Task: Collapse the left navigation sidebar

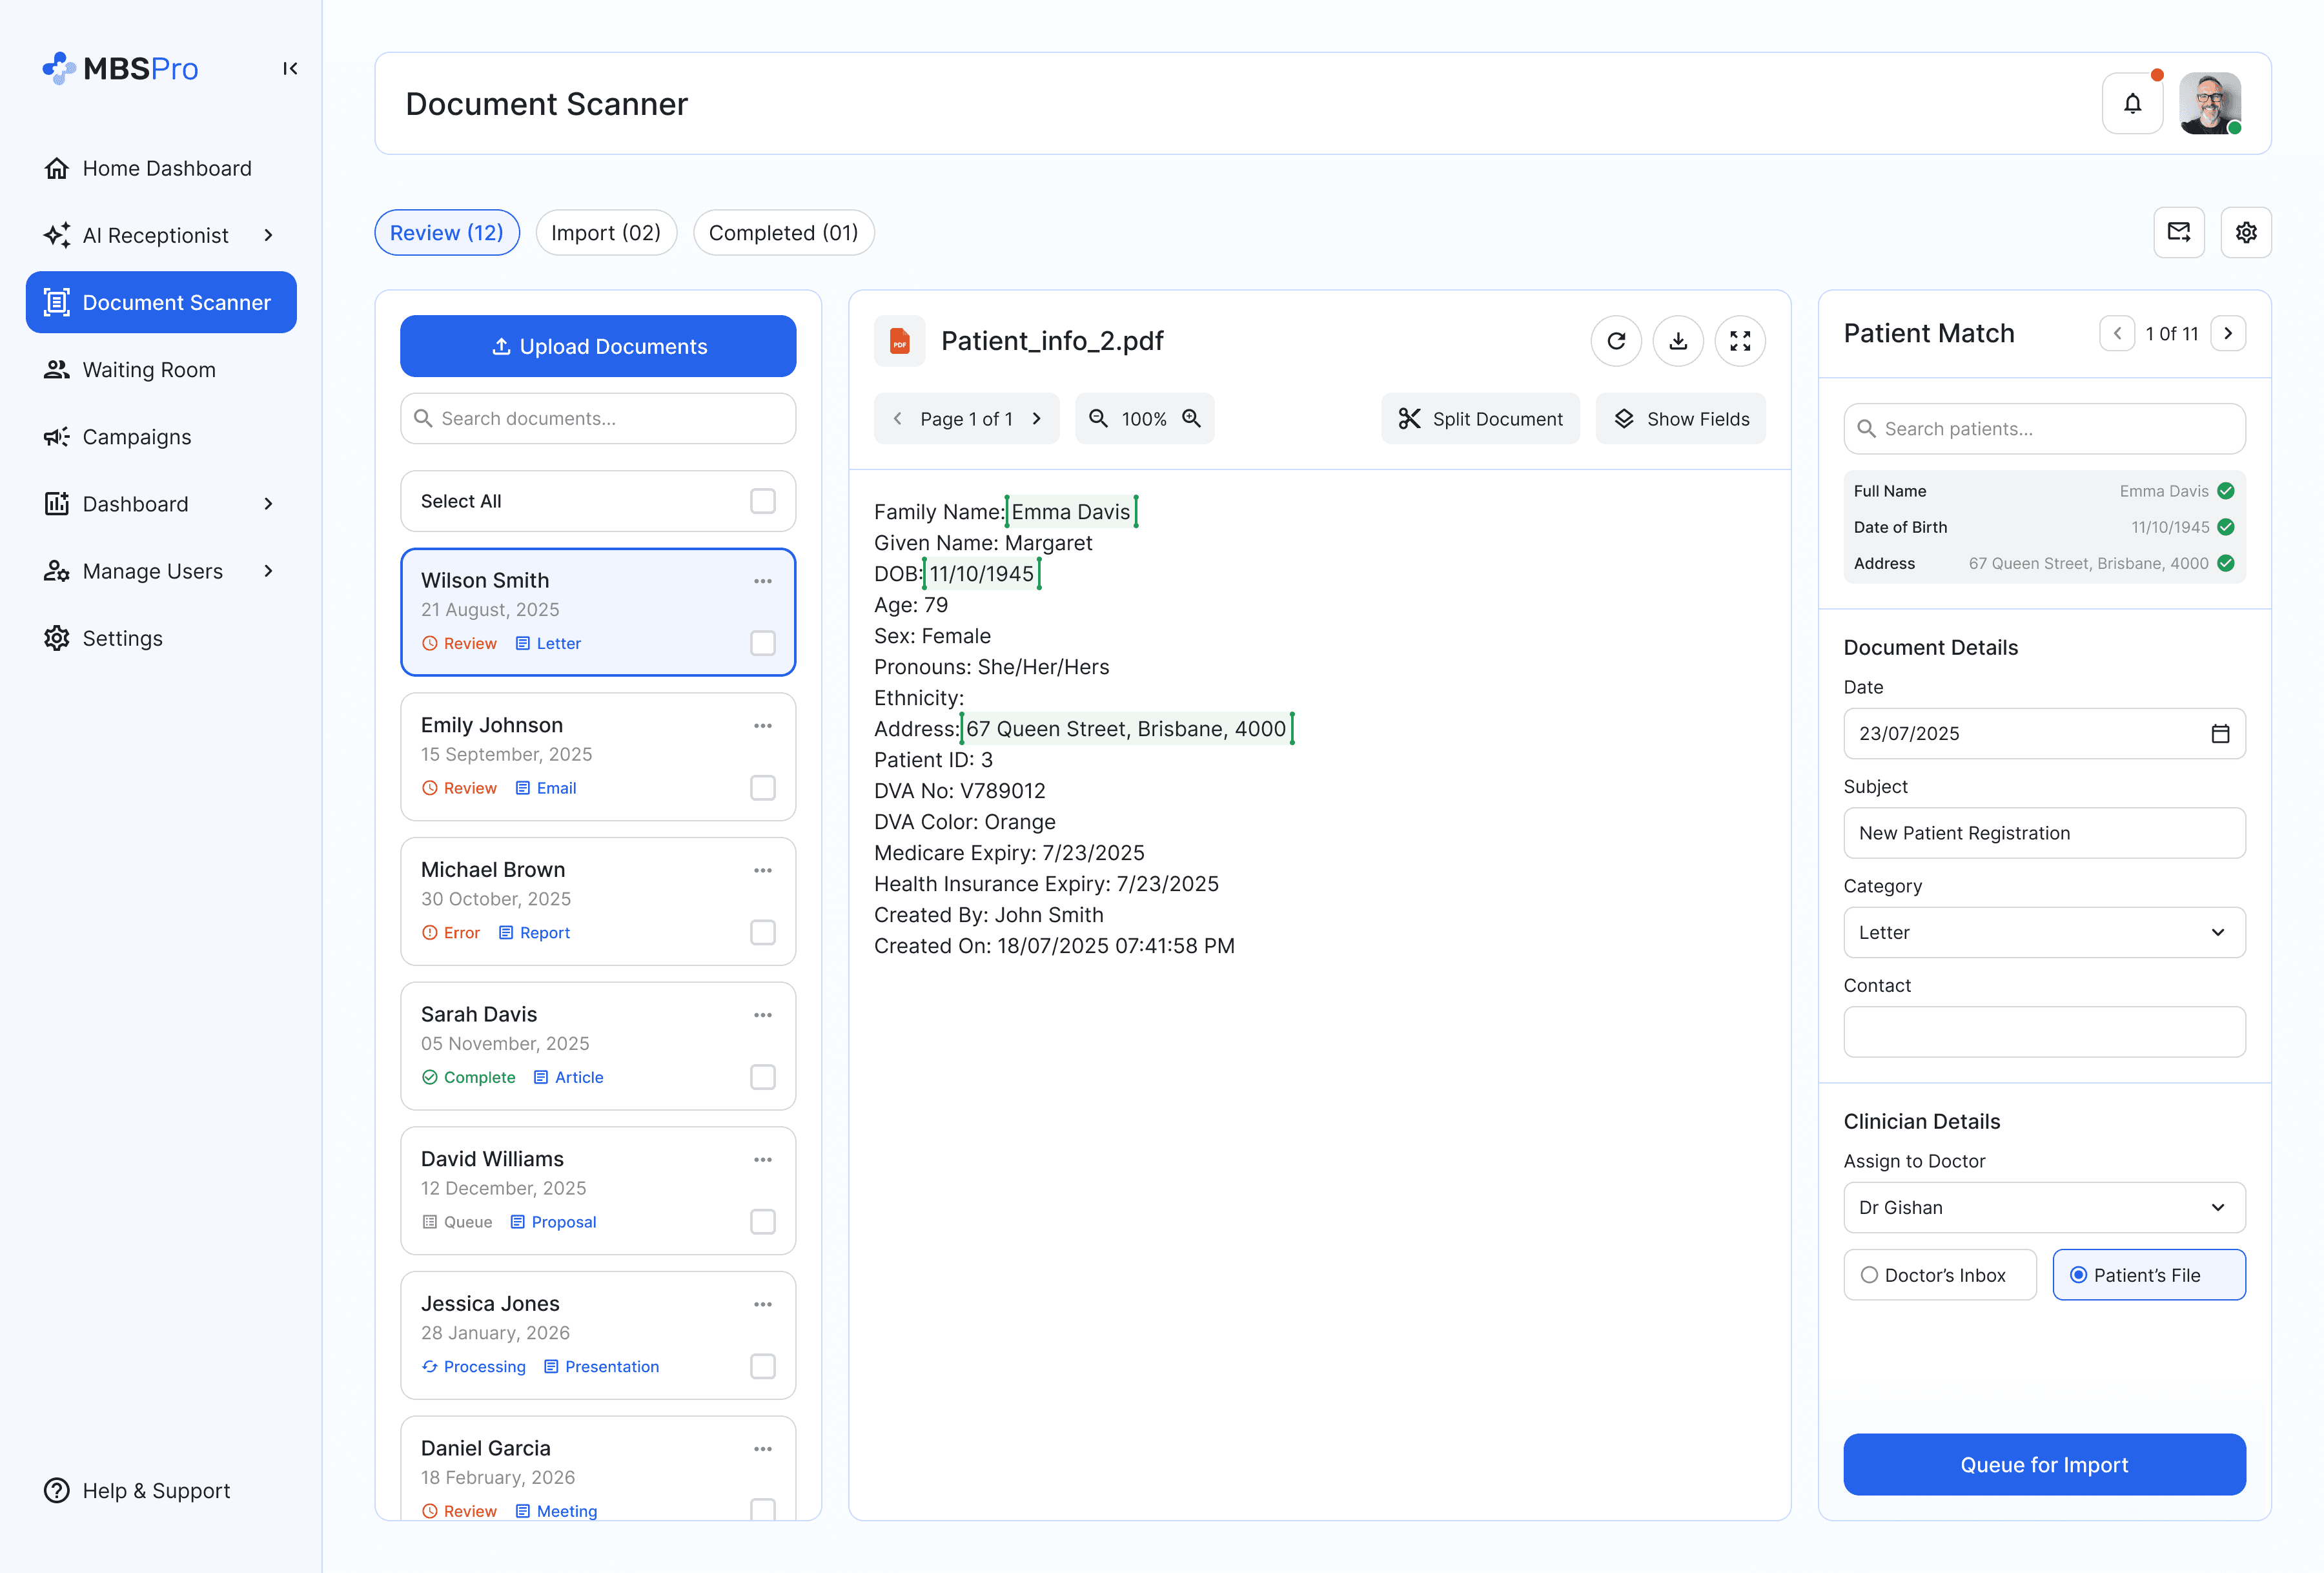Action: pyautogui.click(x=290, y=68)
